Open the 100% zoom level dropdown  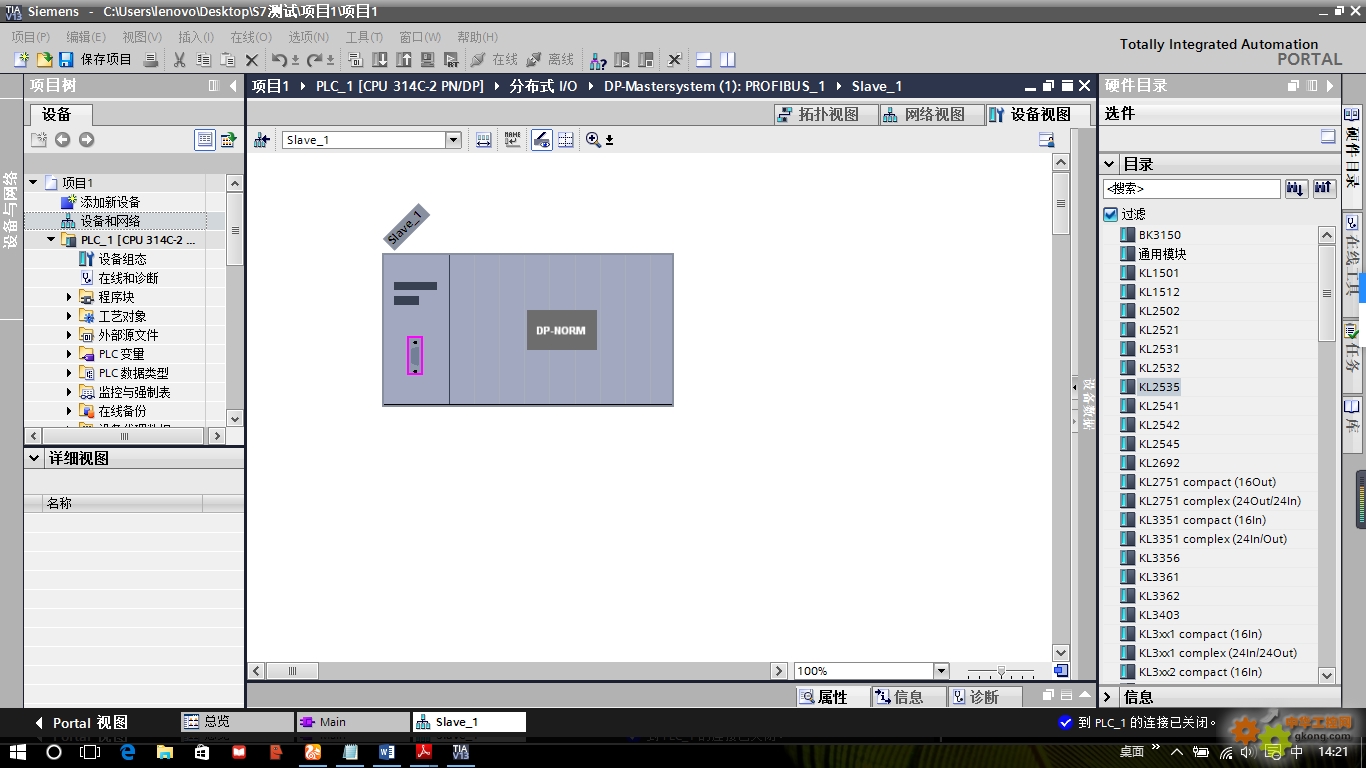click(x=941, y=671)
